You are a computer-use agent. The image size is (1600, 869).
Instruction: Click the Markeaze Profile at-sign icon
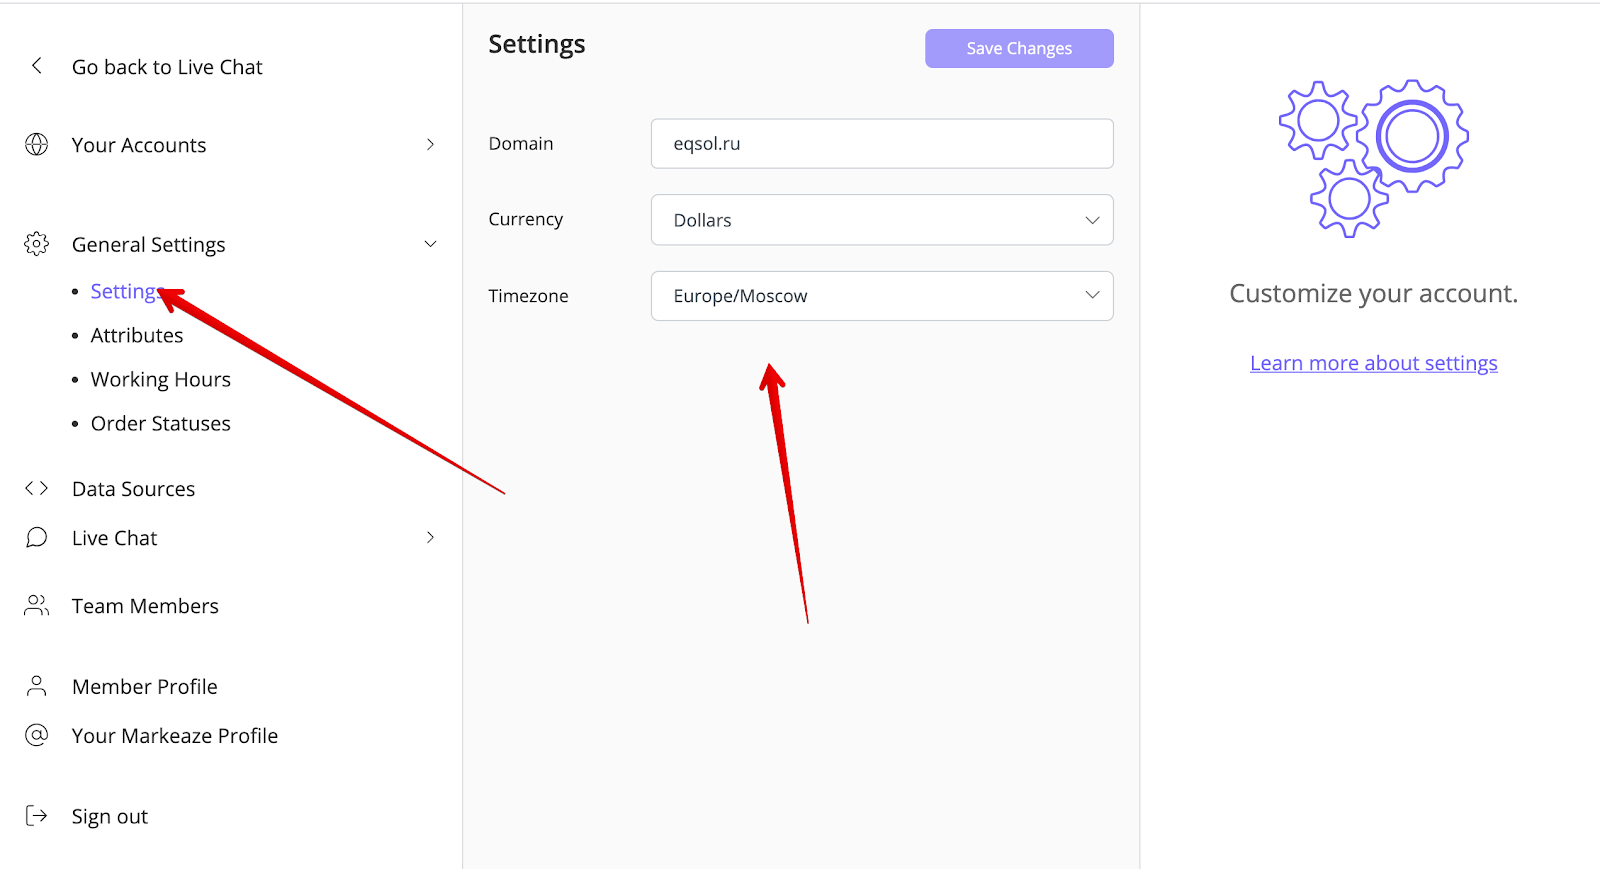pos(37,736)
